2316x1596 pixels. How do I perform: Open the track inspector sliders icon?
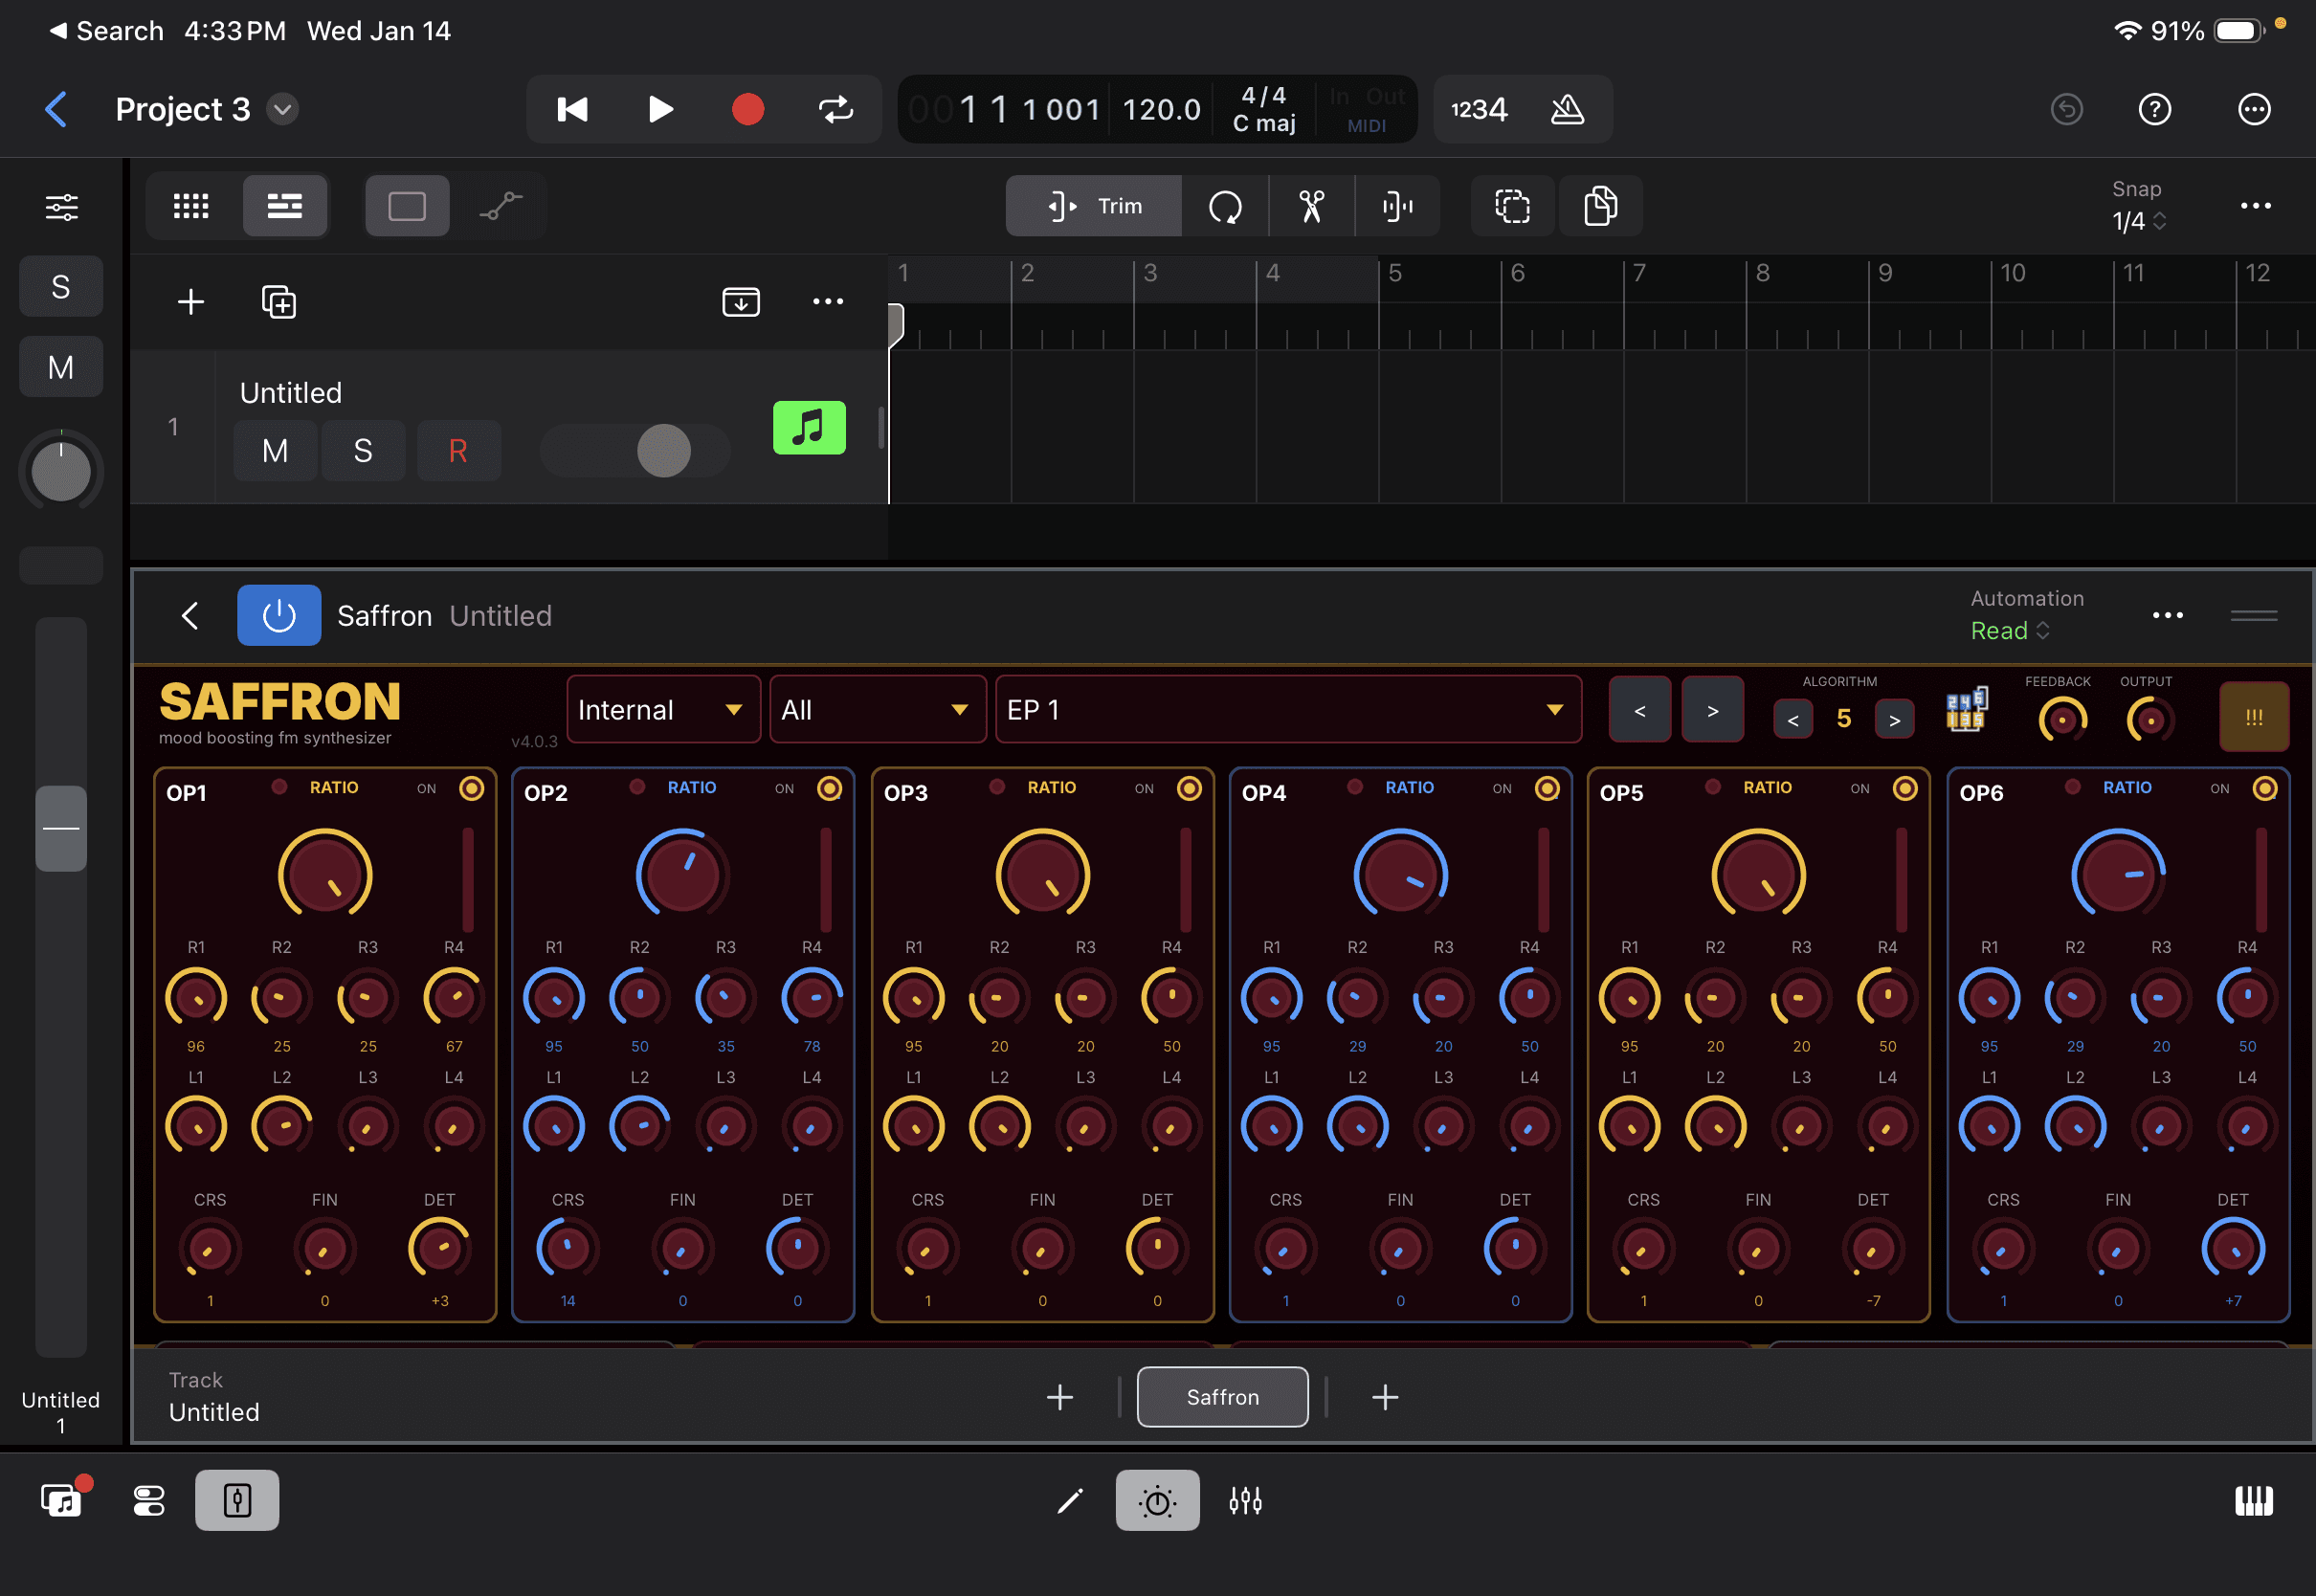click(x=62, y=207)
